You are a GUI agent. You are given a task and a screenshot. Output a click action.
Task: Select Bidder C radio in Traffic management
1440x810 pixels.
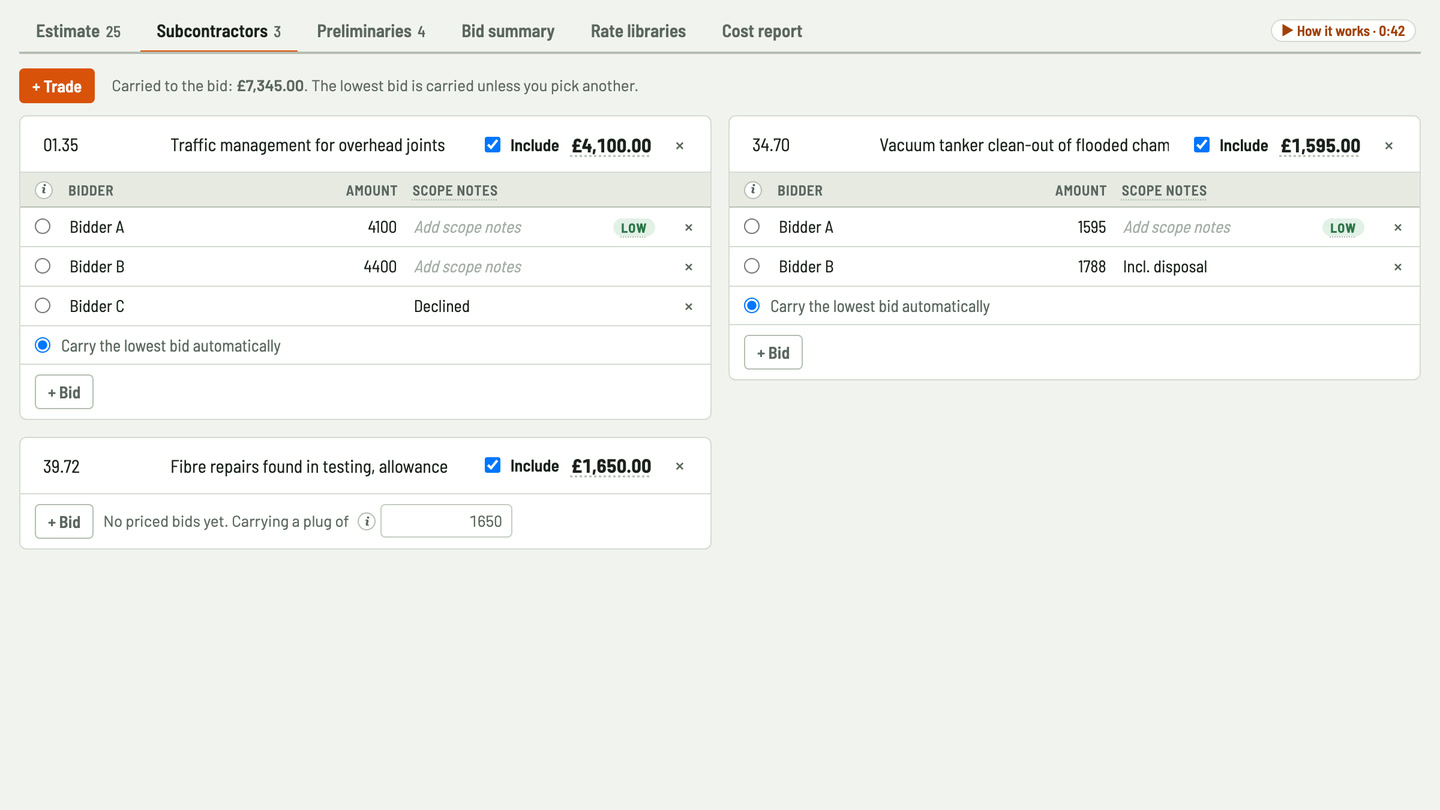pyautogui.click(x=43, y=306)
